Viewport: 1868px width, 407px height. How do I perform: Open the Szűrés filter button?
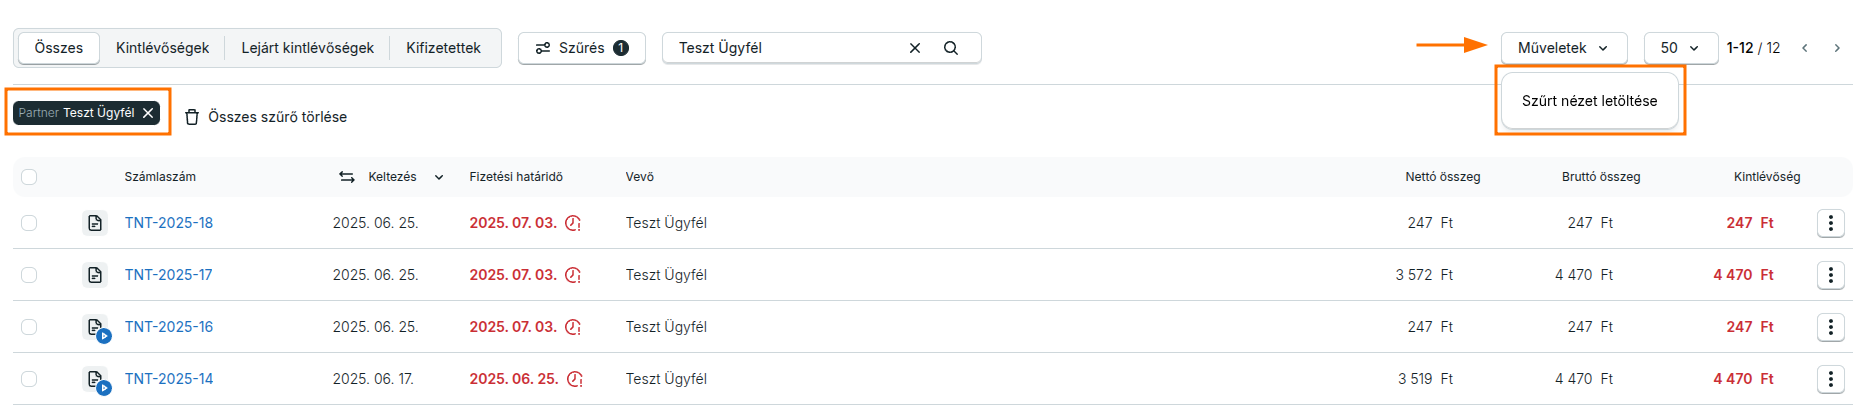[582, 48]
